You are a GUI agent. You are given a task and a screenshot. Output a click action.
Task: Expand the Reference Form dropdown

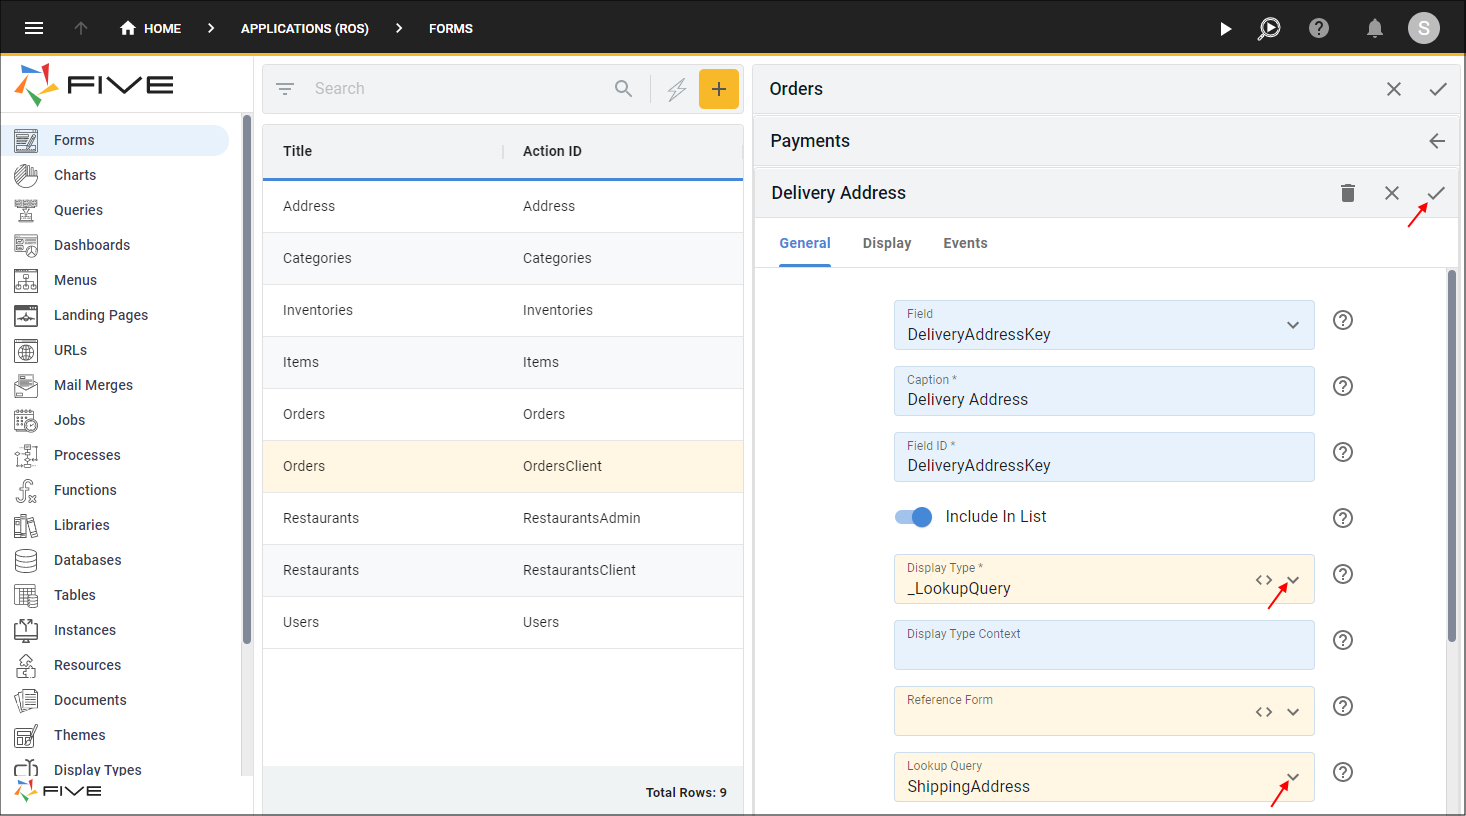tap(1293, 712)
